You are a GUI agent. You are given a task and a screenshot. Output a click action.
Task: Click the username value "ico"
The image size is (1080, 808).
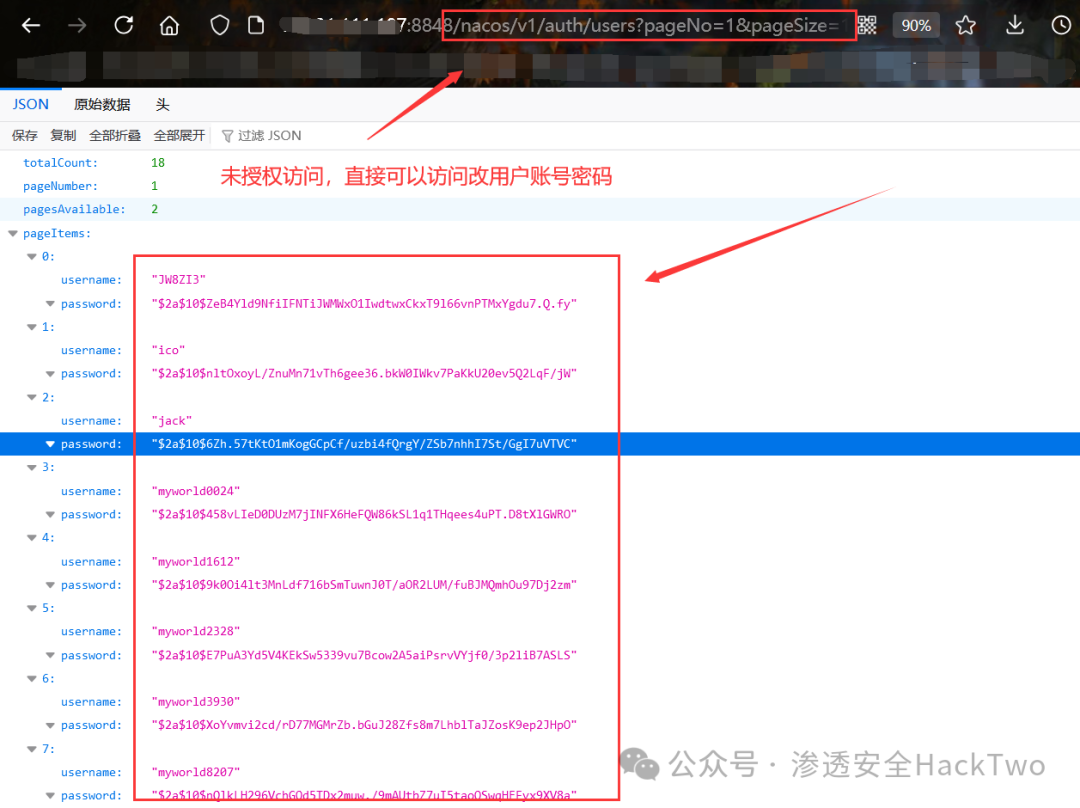pos(168,350)
